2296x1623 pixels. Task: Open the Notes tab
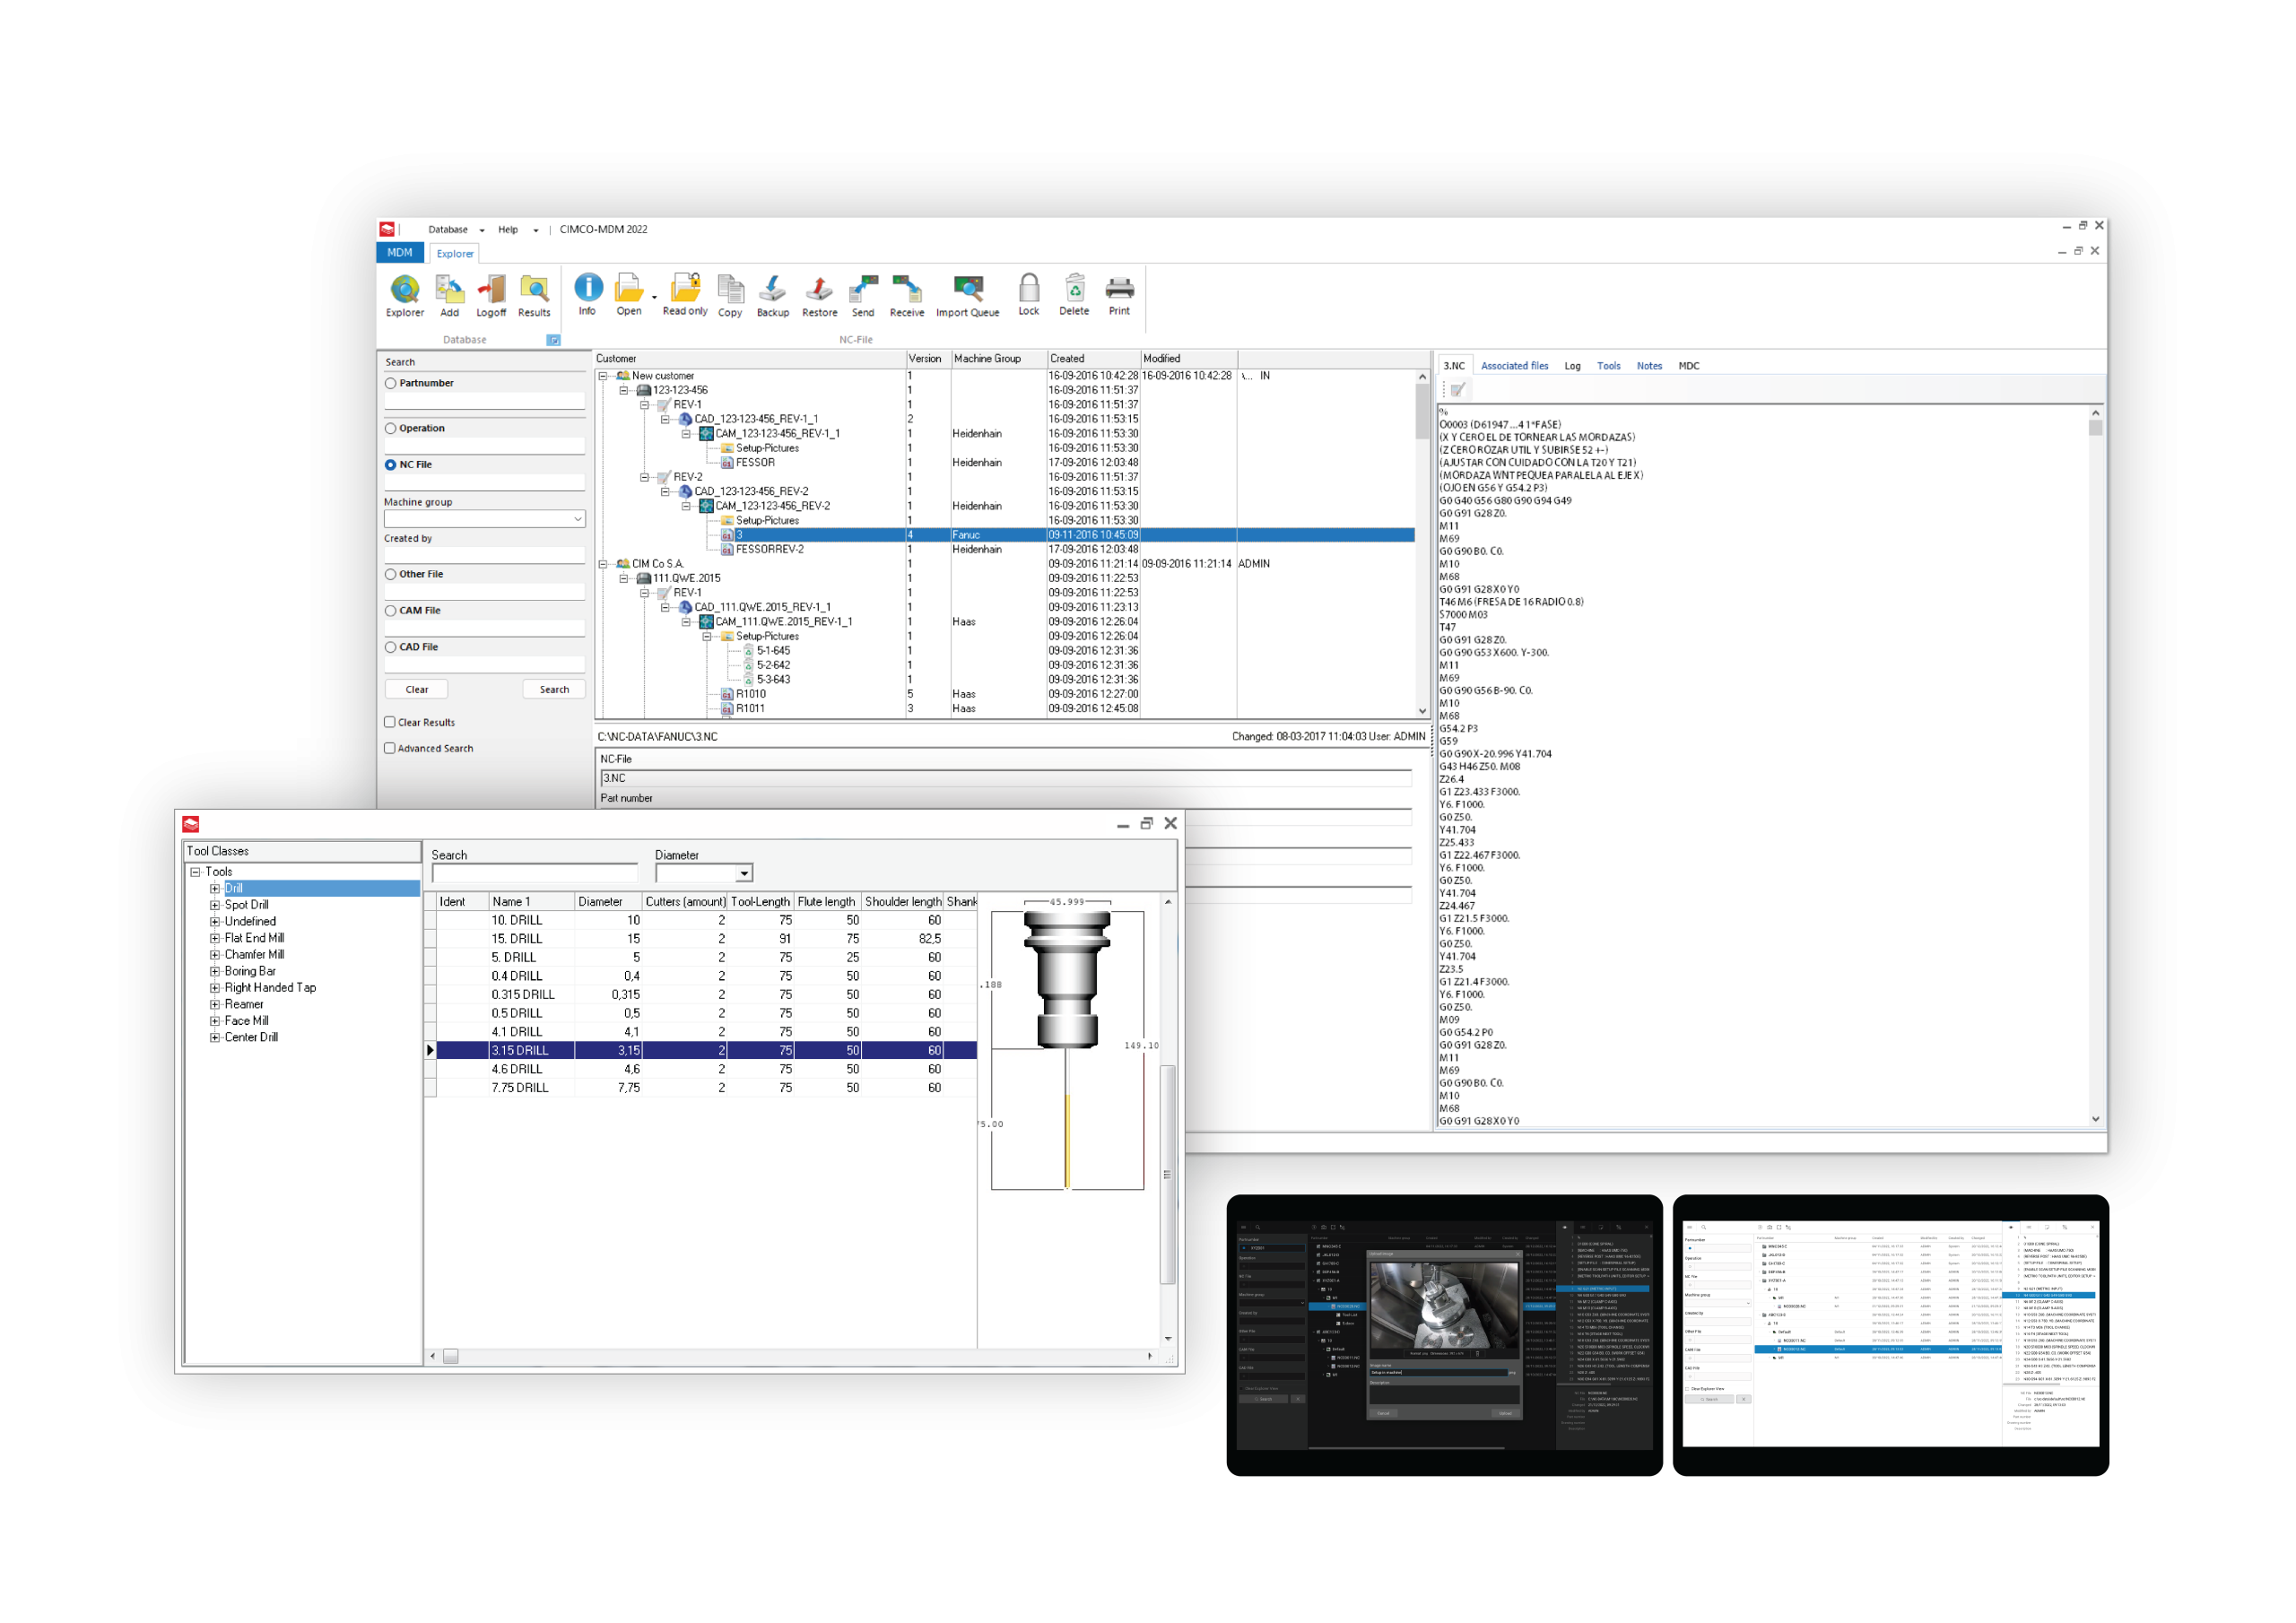coord(1650,366)
